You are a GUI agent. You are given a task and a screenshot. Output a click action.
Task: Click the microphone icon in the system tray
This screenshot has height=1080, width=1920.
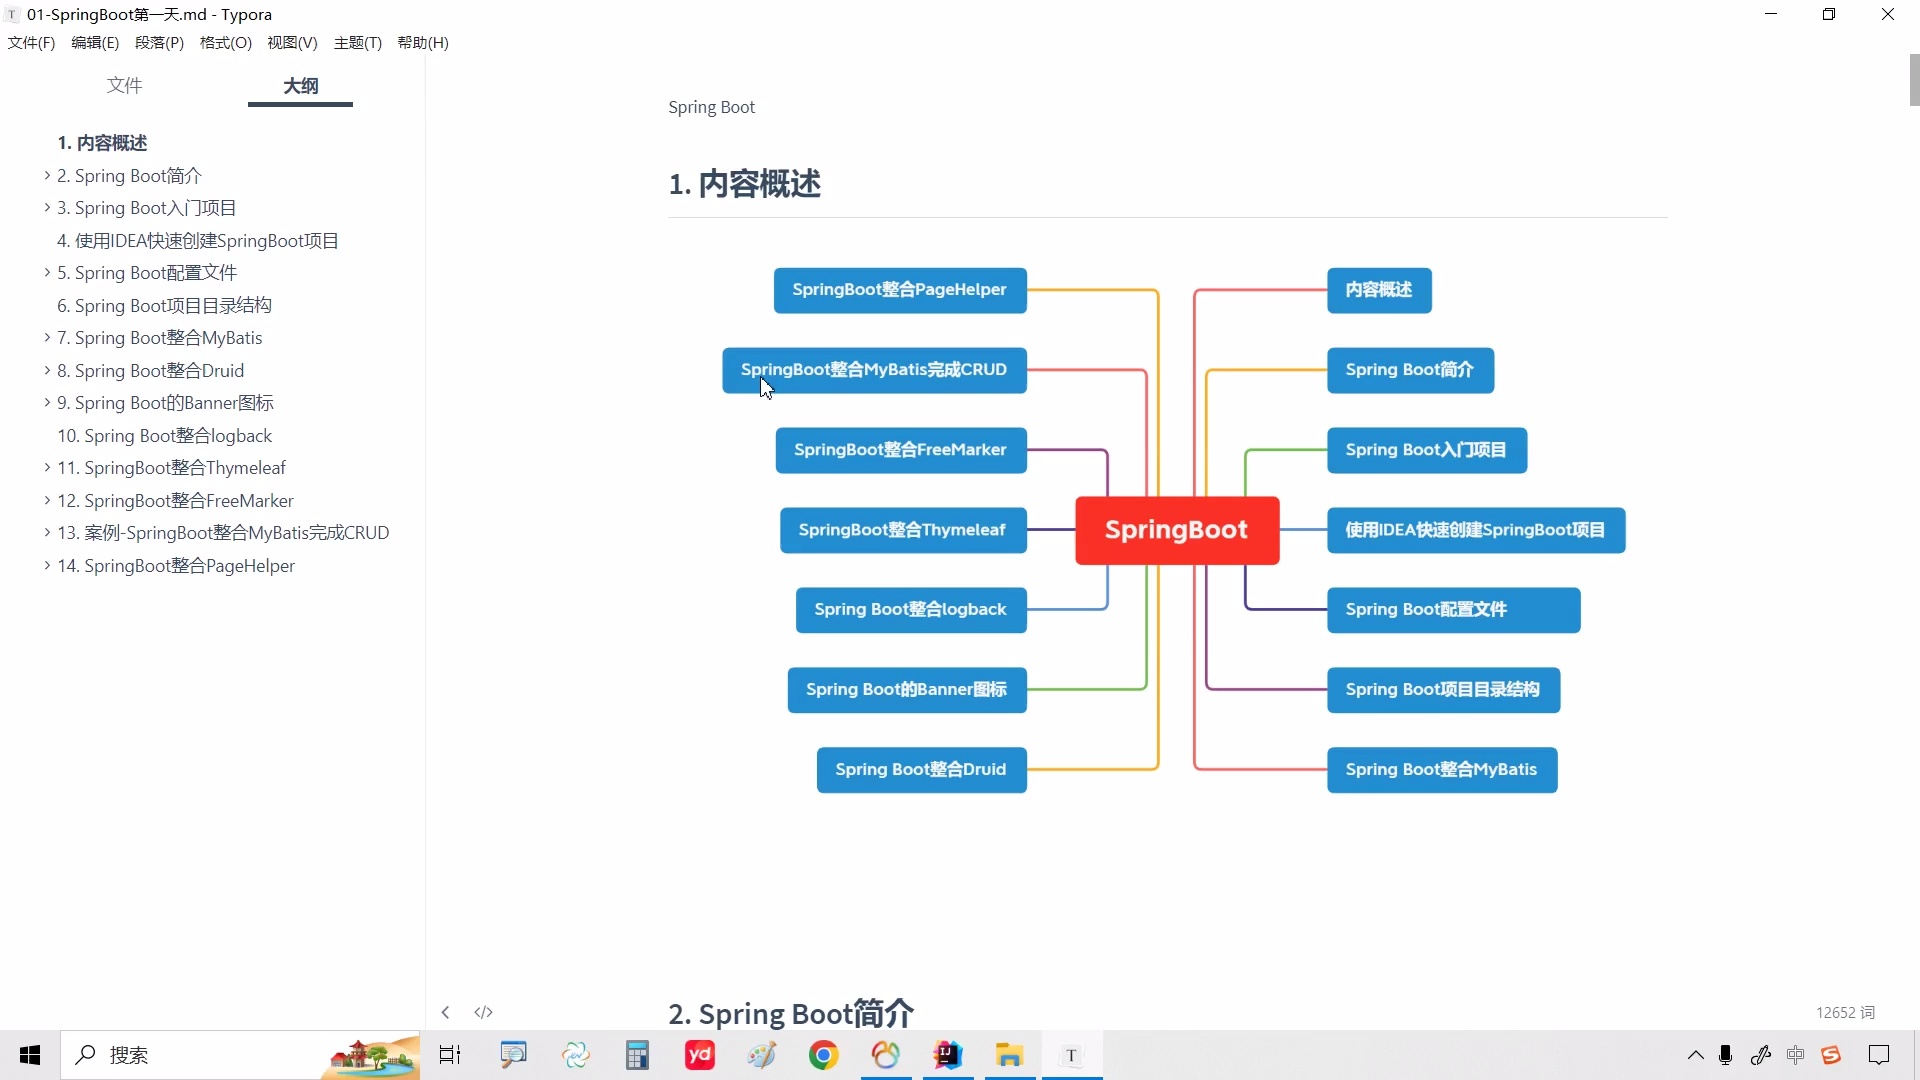coord(1725,1055)
